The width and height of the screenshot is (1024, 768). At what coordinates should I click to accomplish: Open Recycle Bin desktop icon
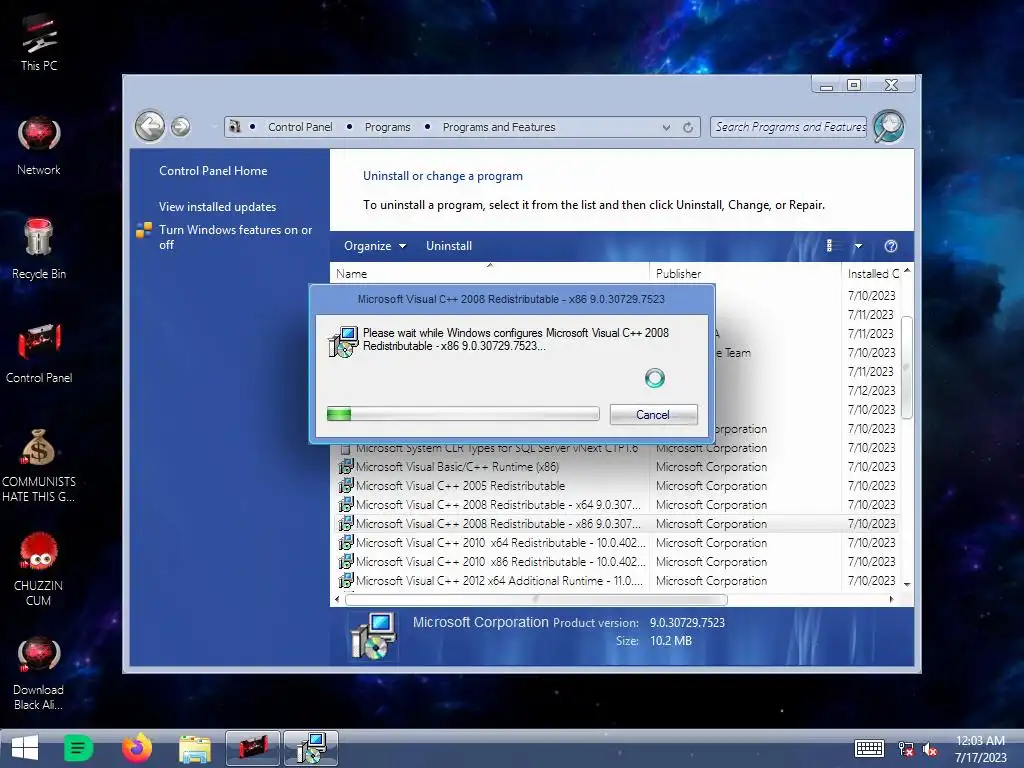click(x=39, y=249)
